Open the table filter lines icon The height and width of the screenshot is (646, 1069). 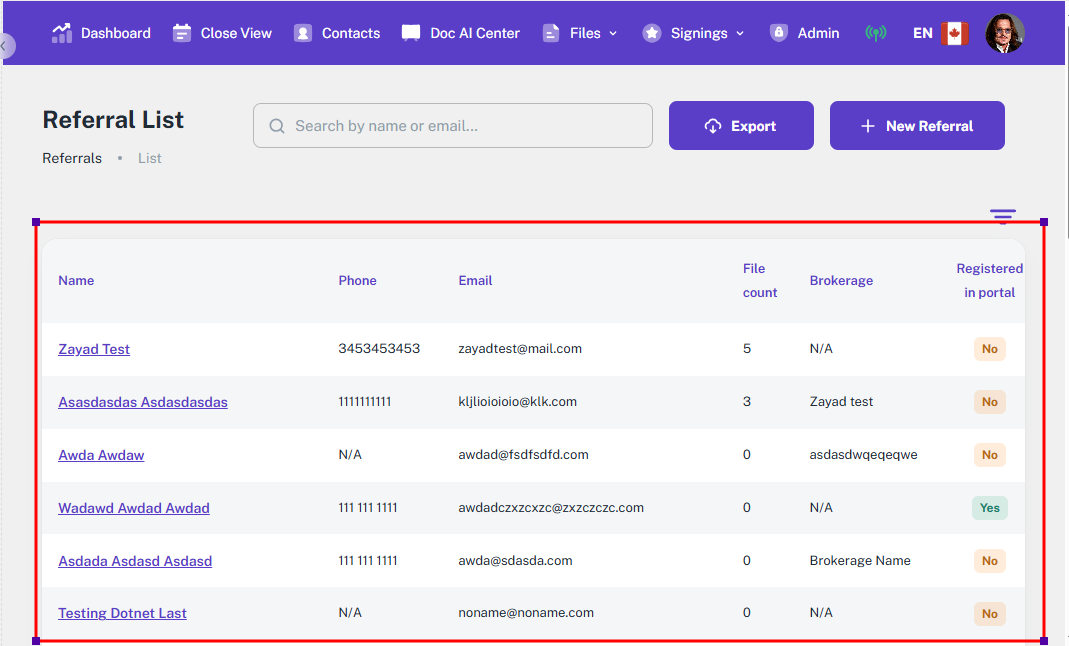coord(1002,216)
